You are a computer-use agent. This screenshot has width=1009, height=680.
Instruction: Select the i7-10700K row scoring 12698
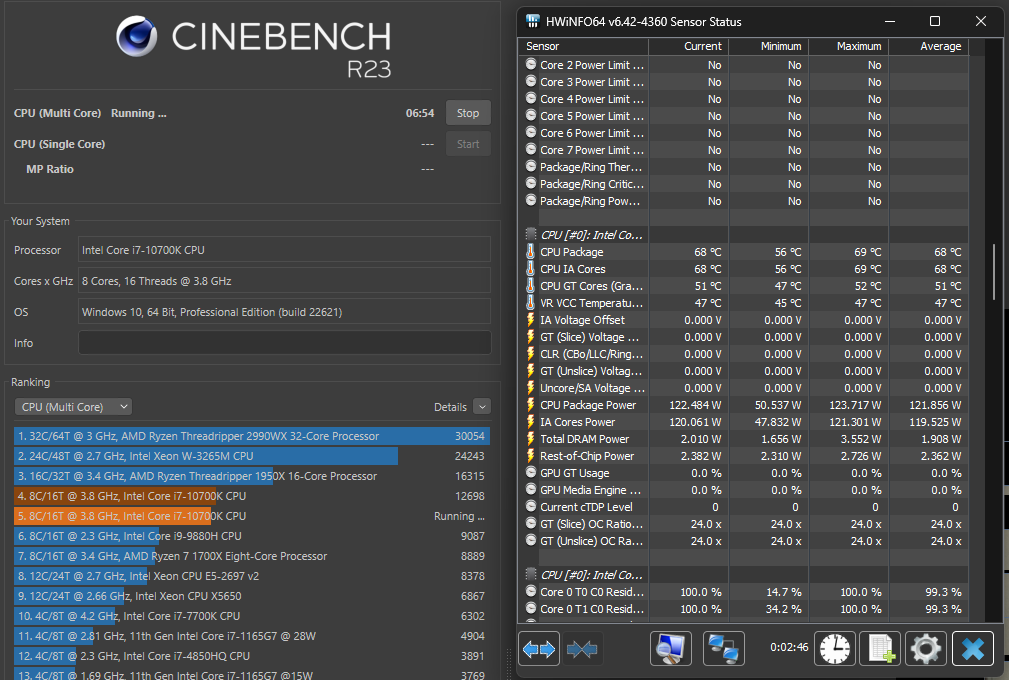click(252, 496)
